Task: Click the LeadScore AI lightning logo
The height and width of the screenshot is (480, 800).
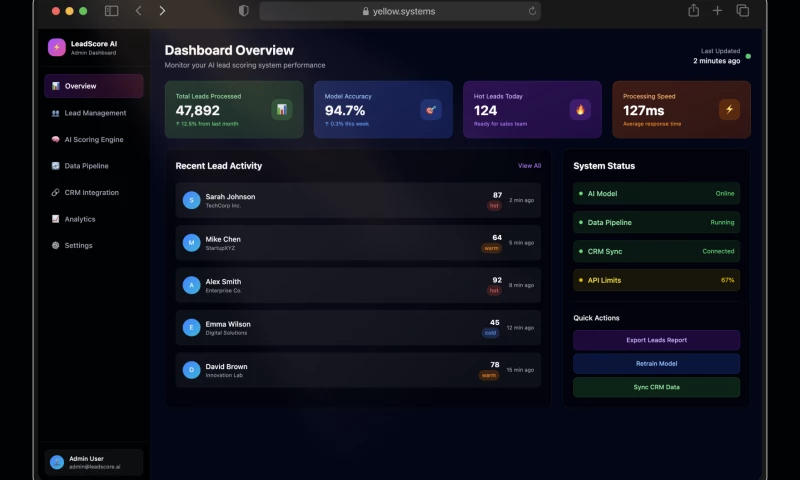Action: tap(57, 47)
